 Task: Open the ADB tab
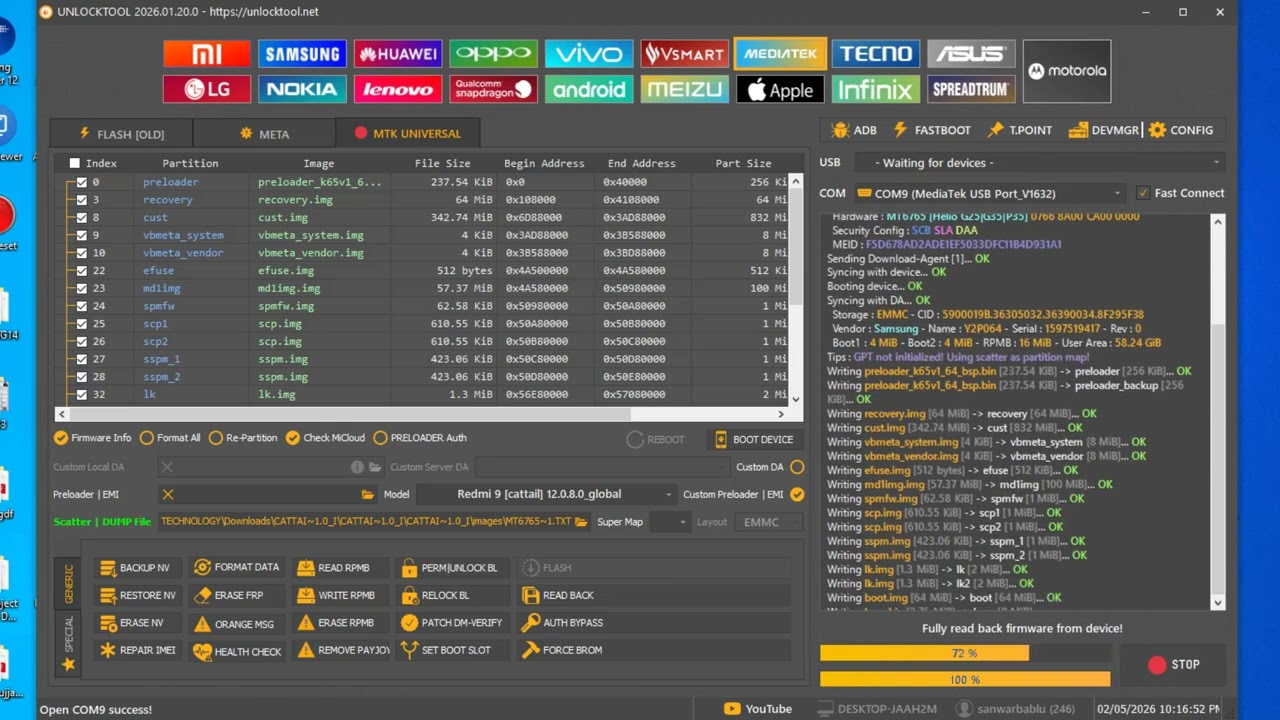(x=854, y=130)
